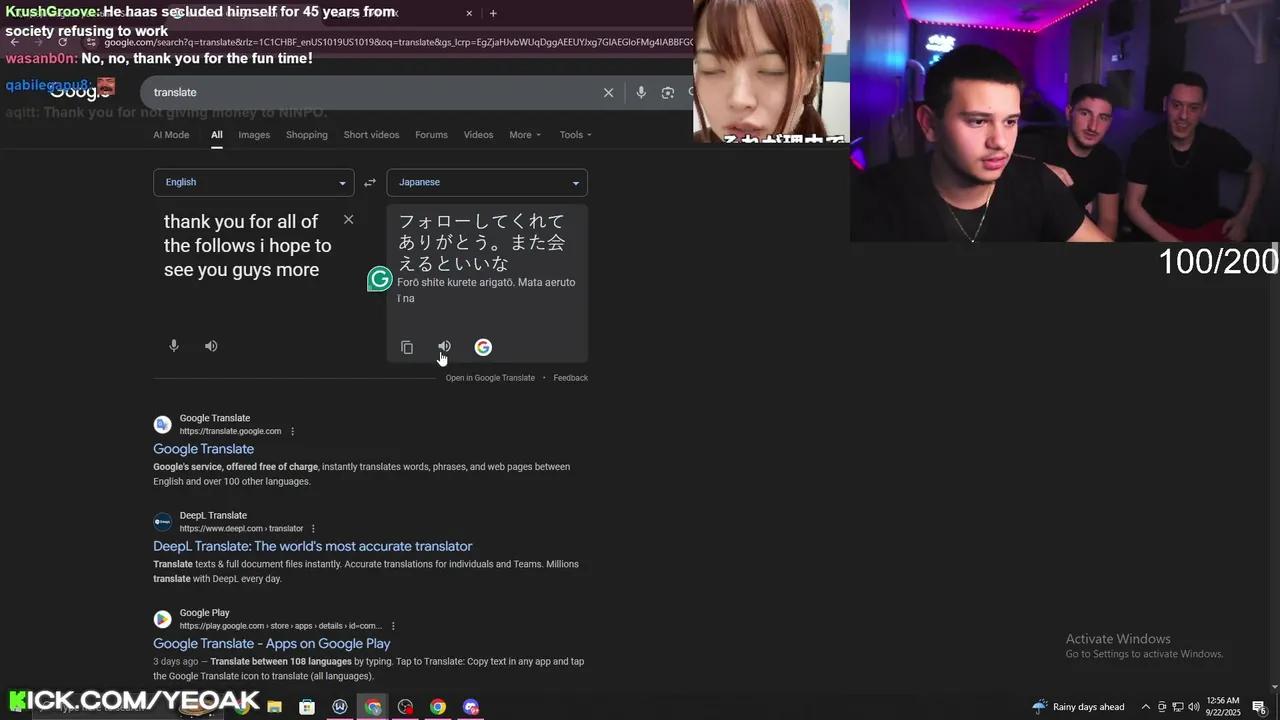Open DeepL Translate: The world's most accurate translator
1280x720 pixels.
click(312, 546)
